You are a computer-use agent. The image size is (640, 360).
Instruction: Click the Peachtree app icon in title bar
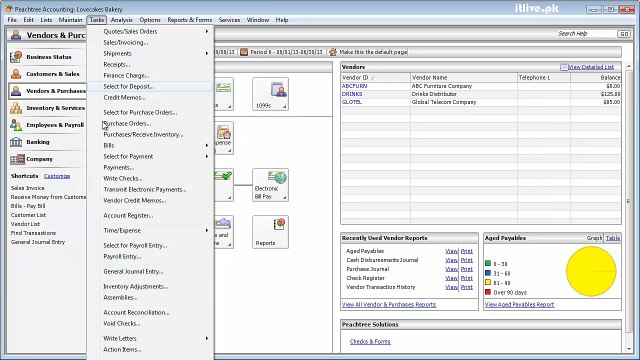tap(9, 9)
